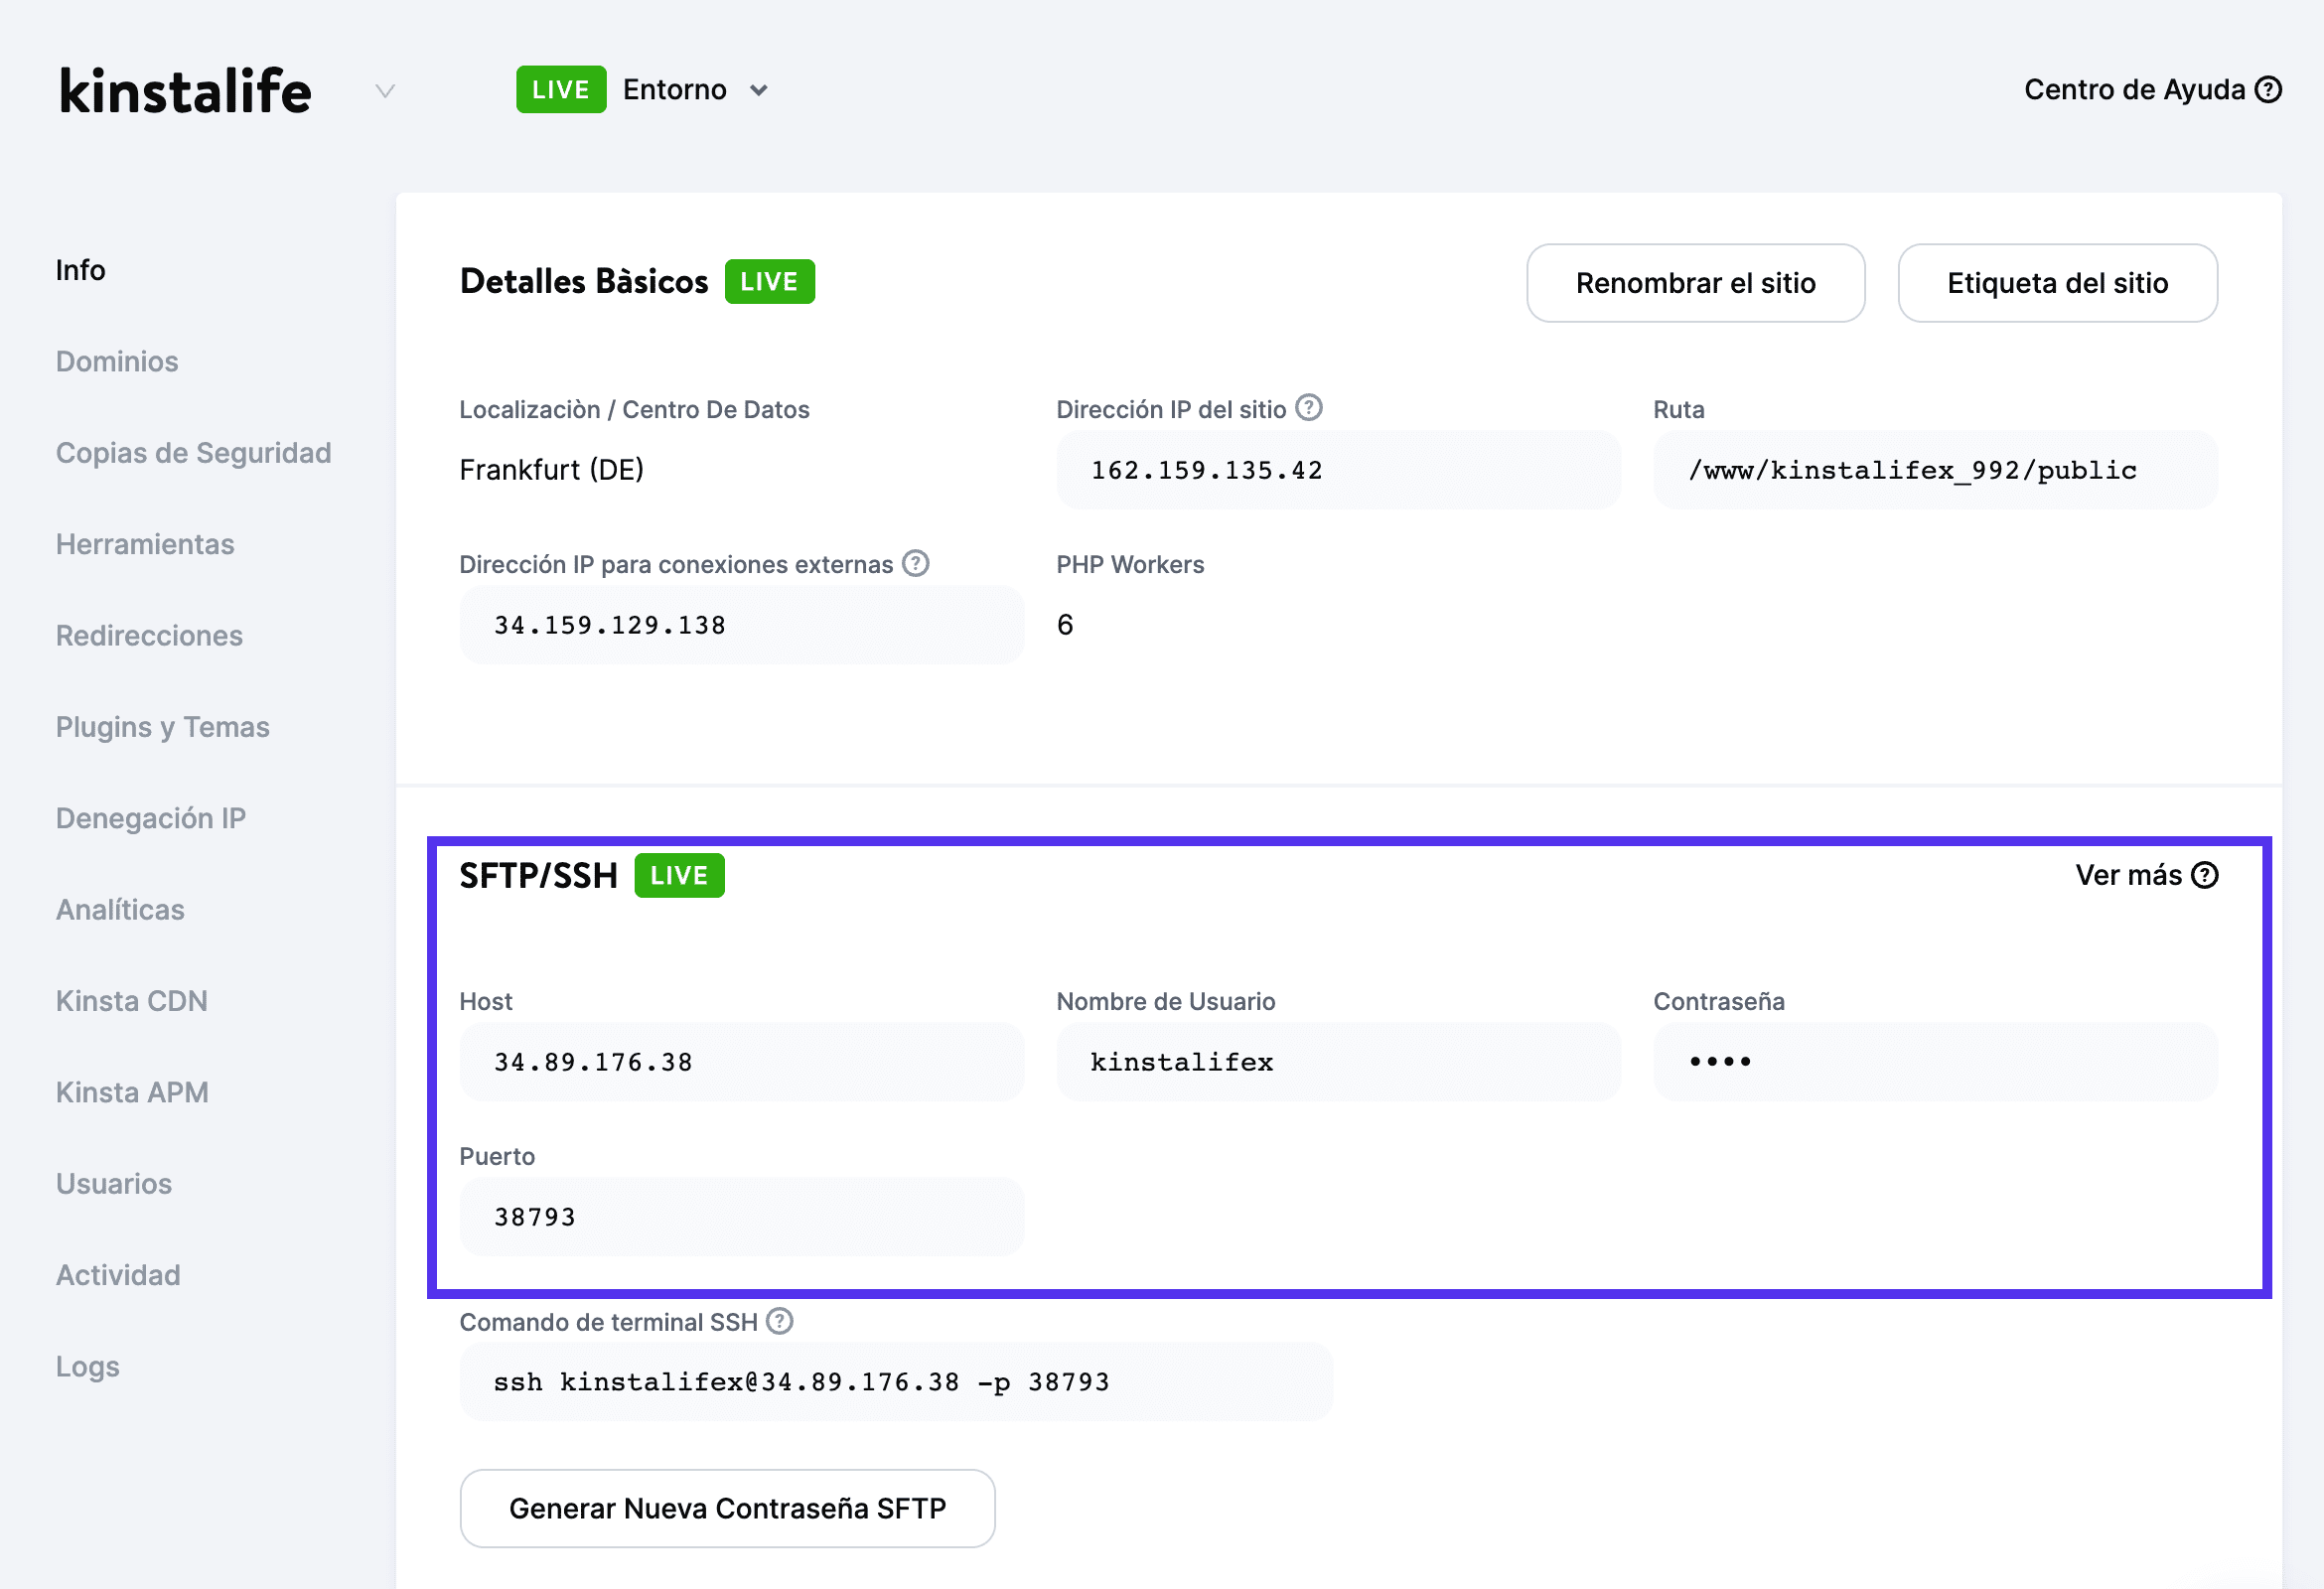Select the Plugins y Temas sidebar entry
The height and width of the screenshot is (1589, 2324).
point(163,726)
